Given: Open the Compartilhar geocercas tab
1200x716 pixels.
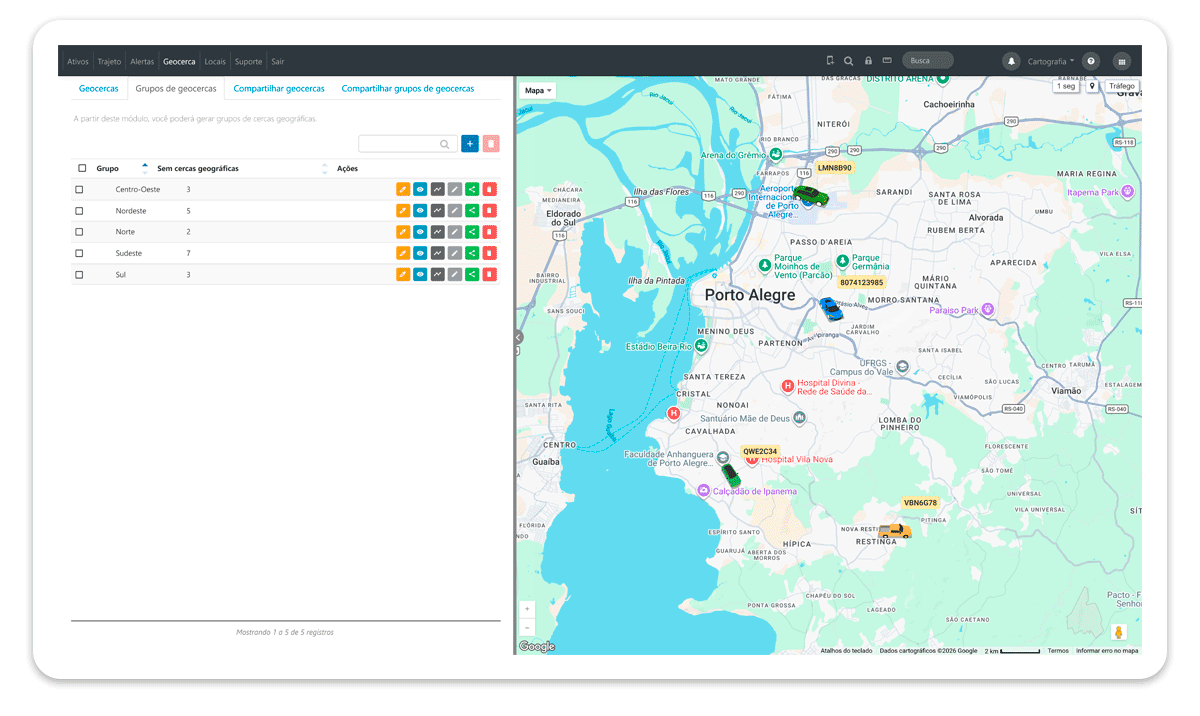Looking at the screenshot, I should click(279, 89).
